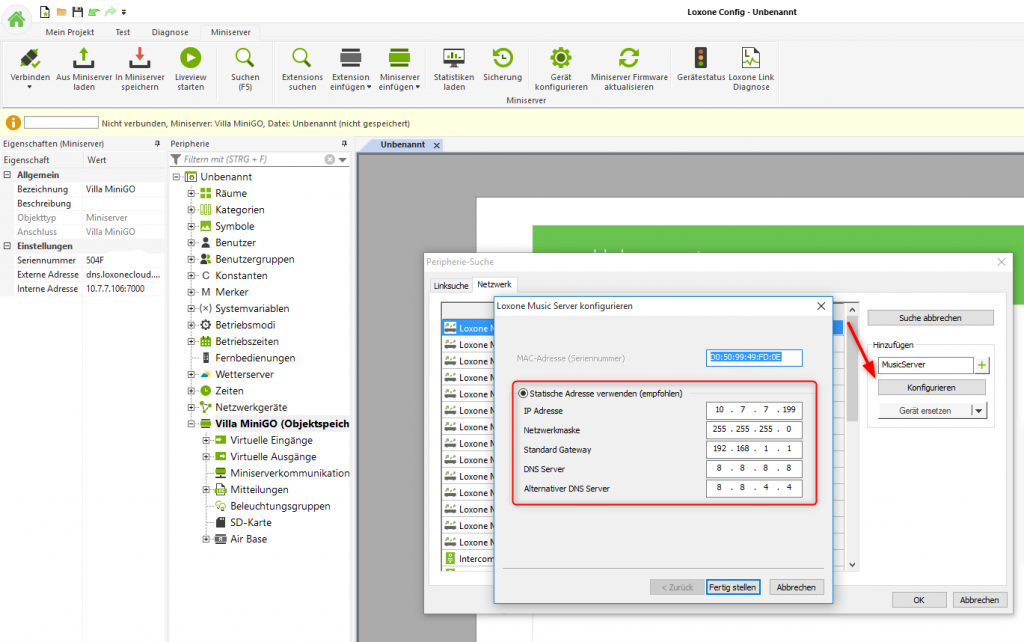The width and height of the screenshot is (1024, 642).
Task: Click the Verbinden connect icon
Action: point(29,59)
